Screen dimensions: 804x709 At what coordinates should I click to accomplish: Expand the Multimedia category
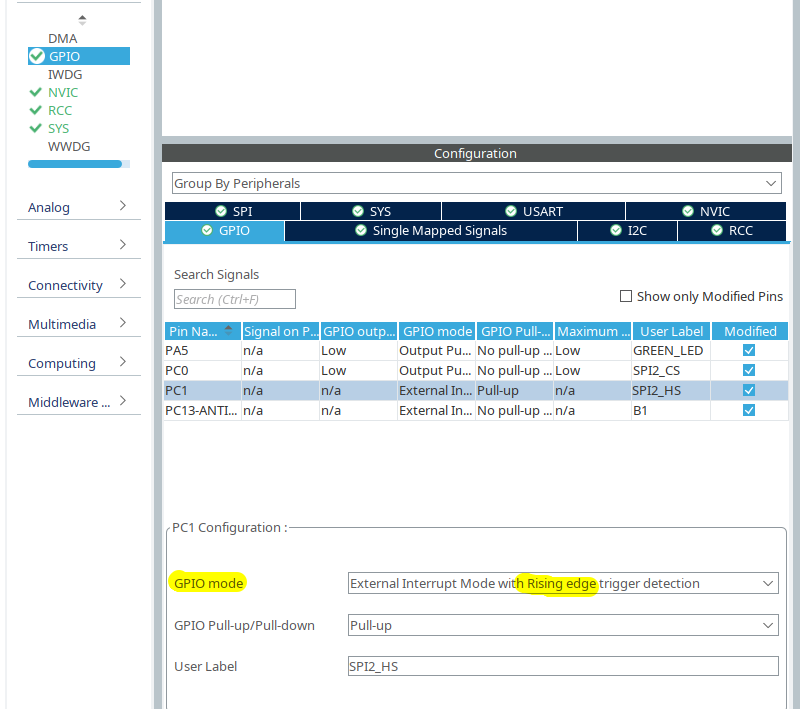click(78, 324)
